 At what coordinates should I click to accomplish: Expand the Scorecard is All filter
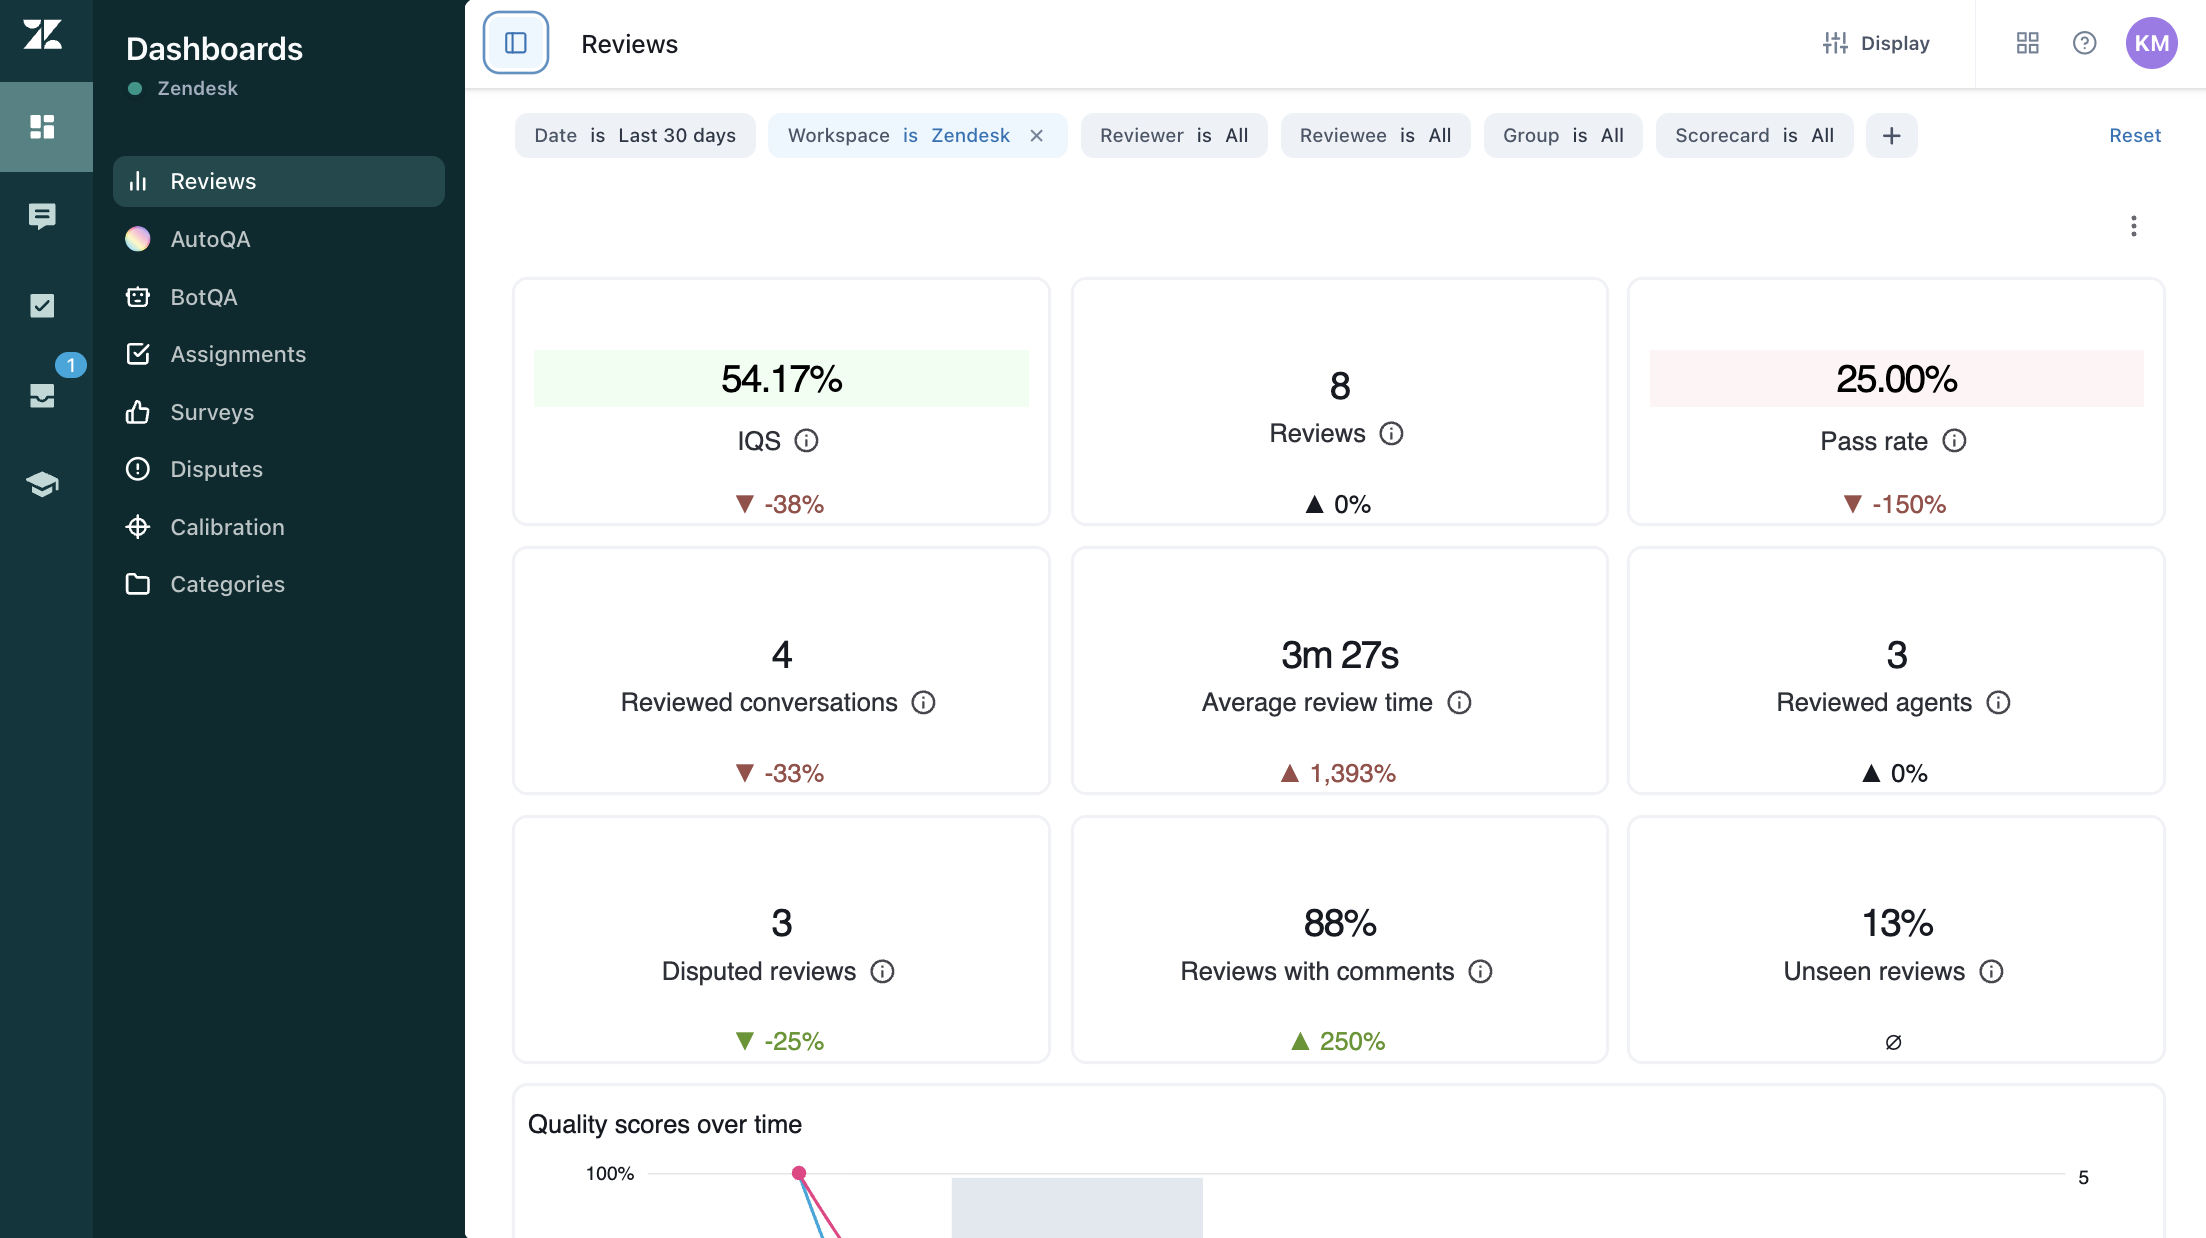pyautogui.click(x=1754, y=136)
